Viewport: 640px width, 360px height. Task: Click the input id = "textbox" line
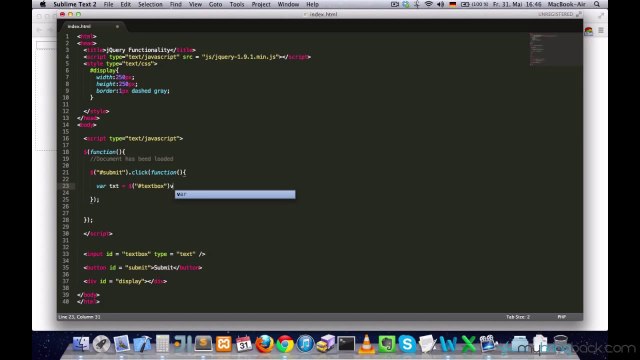(x=144, y=254)
